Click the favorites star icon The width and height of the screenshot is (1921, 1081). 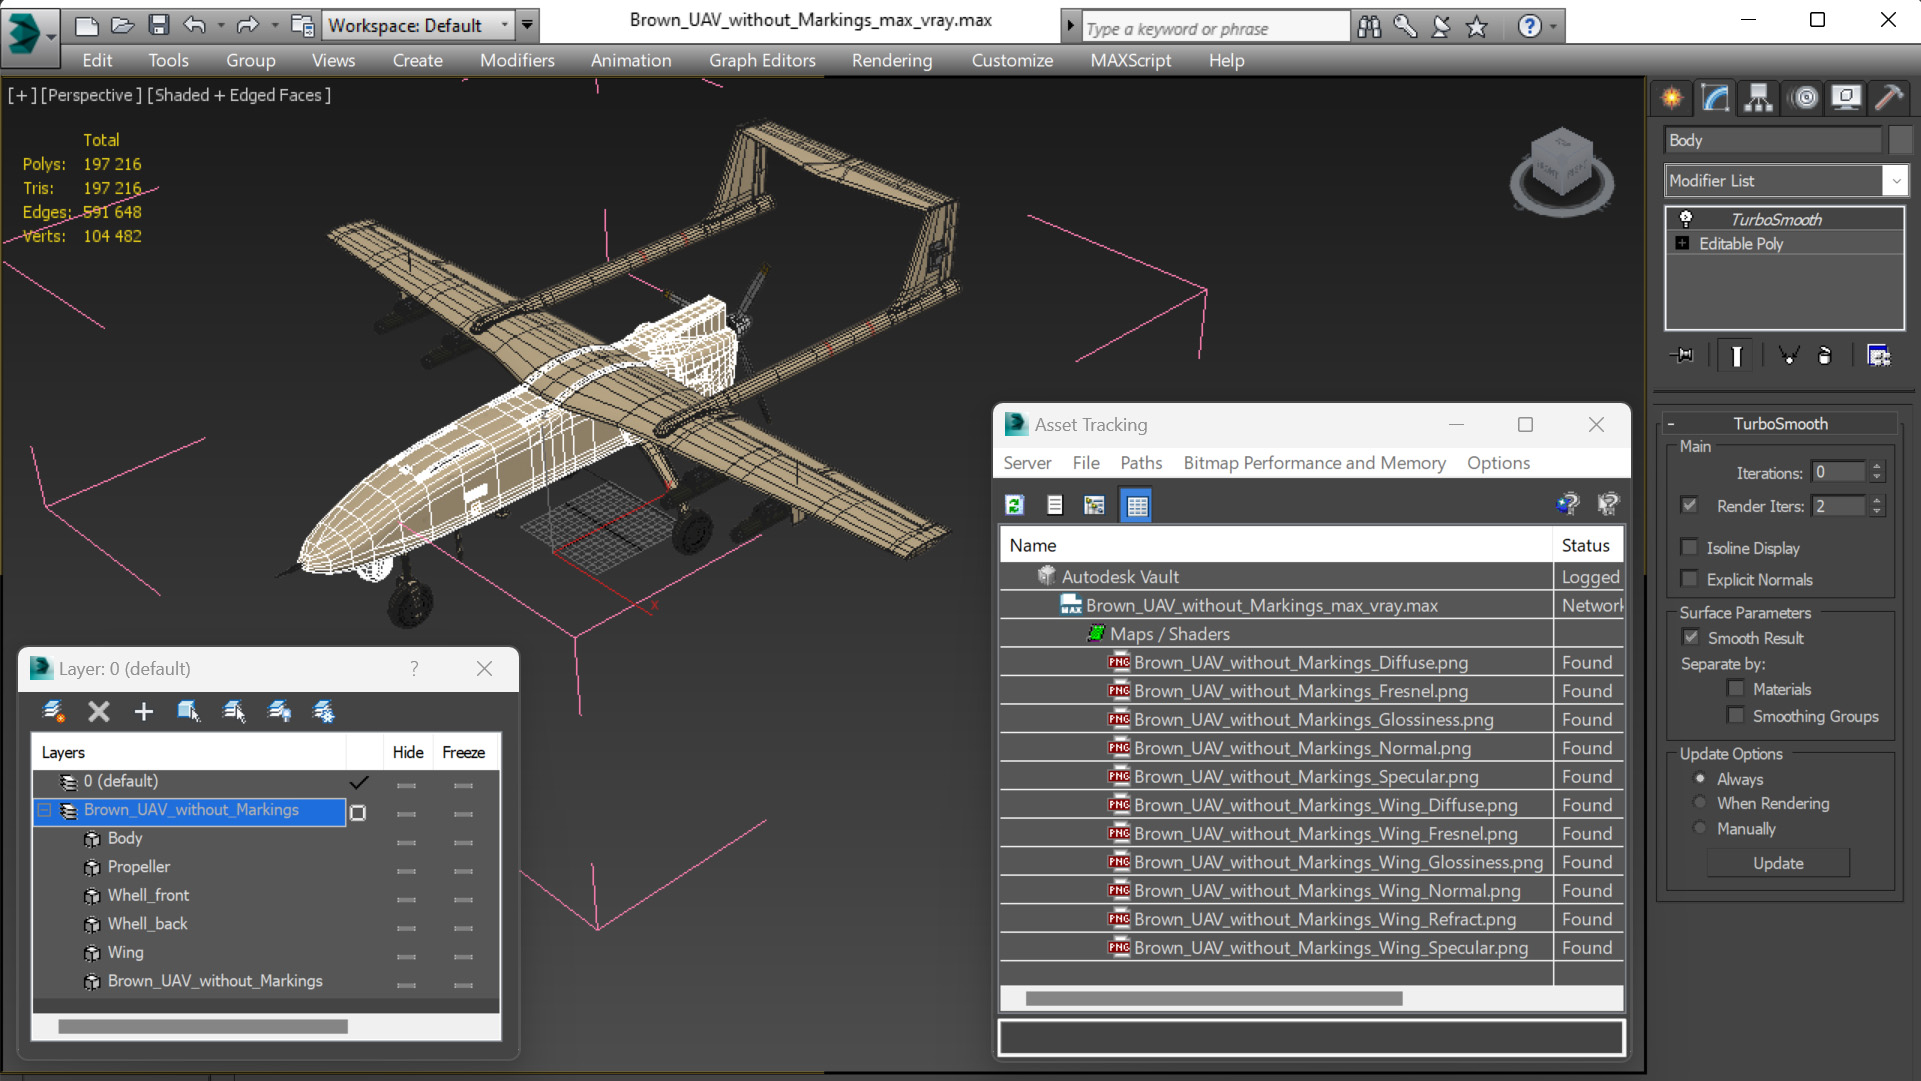tap(1477, 27)
